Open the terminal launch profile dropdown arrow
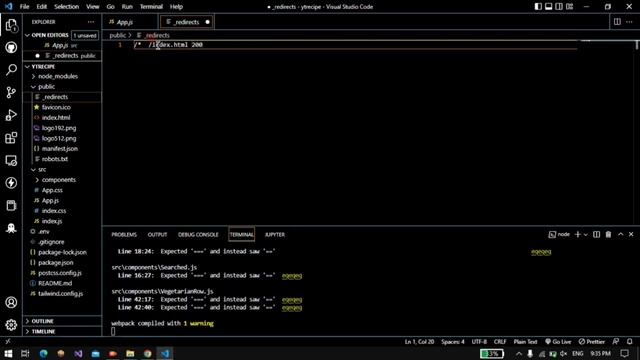Viewport: 640px width, 360px height. [586, 235]
